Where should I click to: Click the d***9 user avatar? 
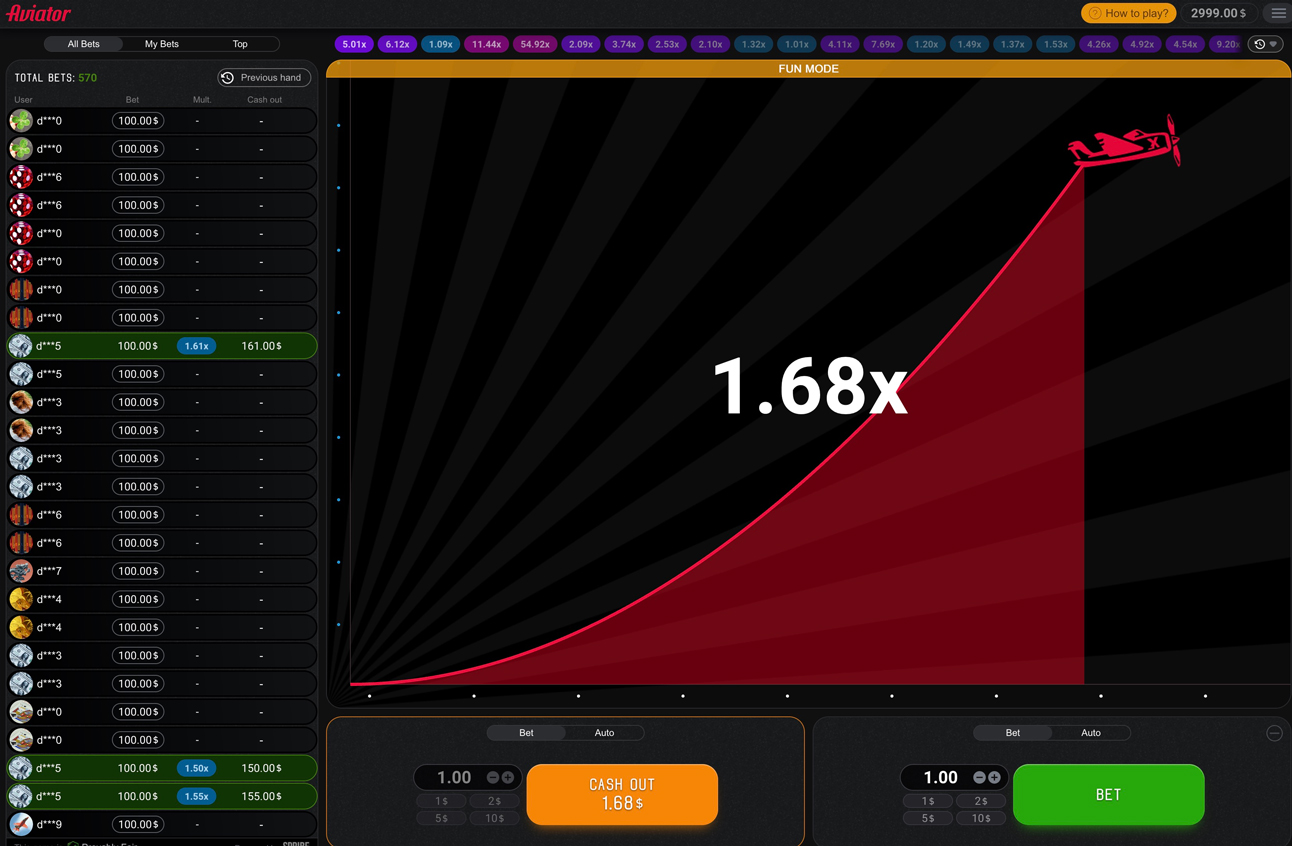coord(21,824)
